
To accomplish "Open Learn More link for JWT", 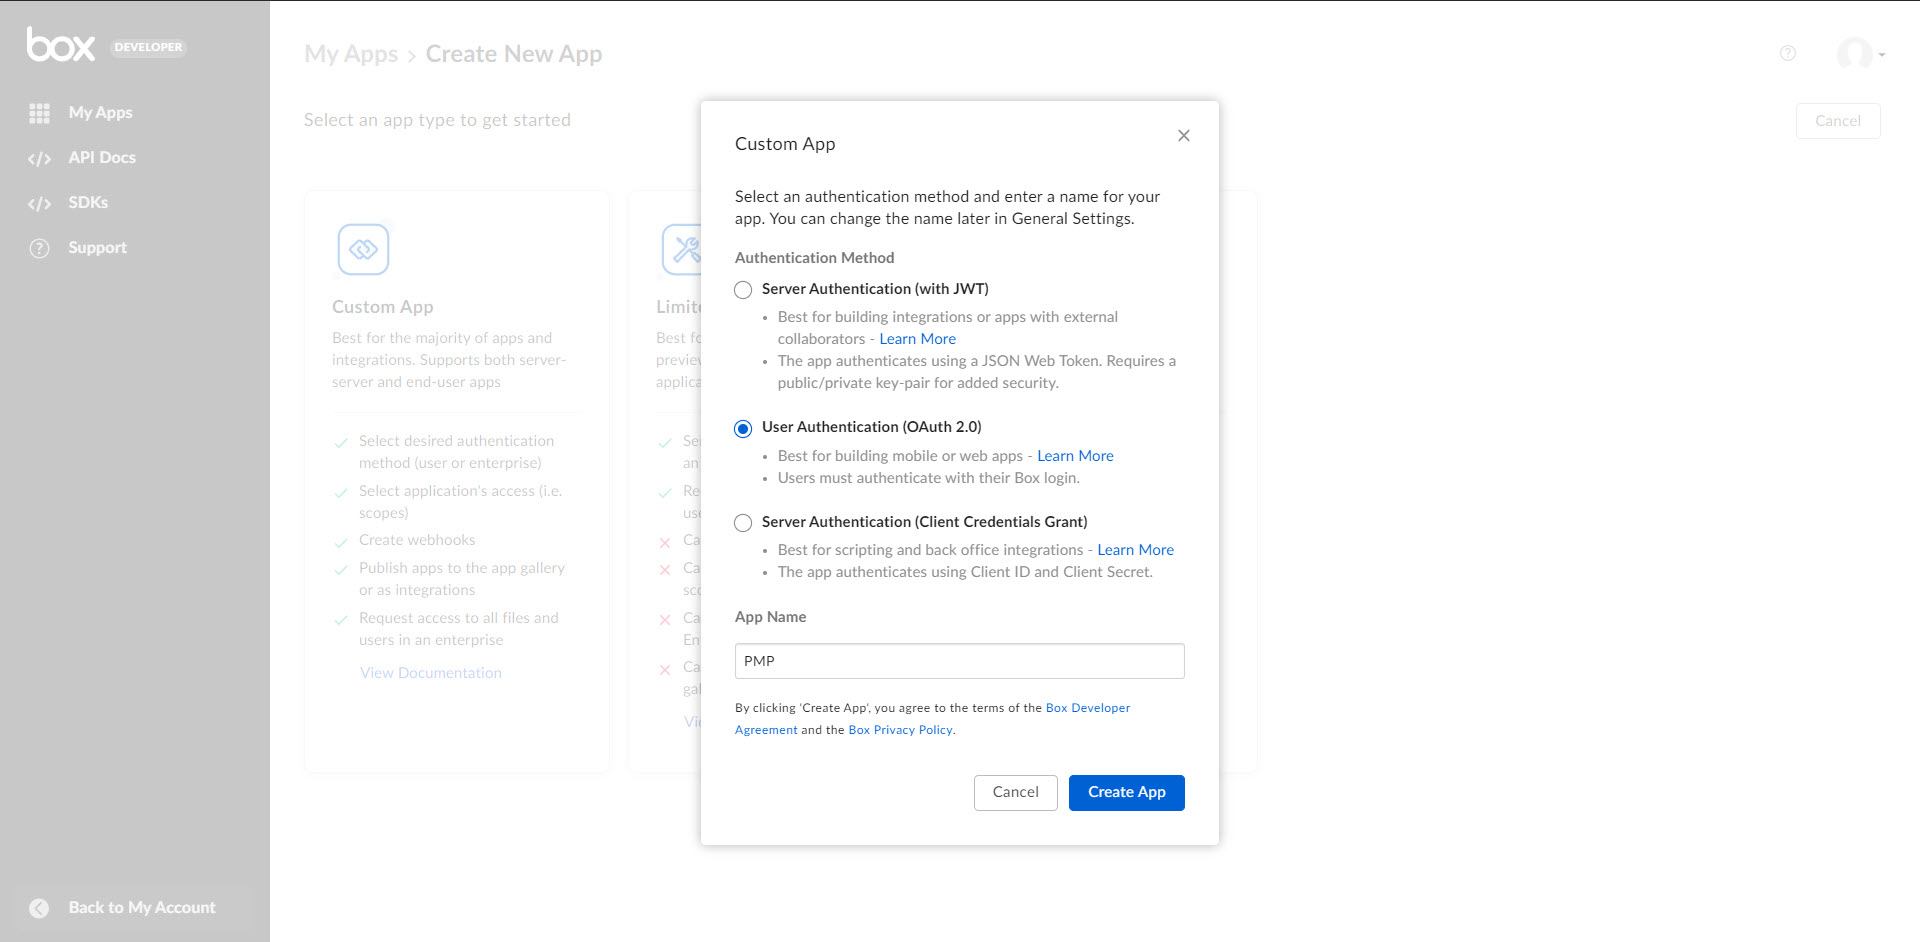I will (x=917, y=339).
